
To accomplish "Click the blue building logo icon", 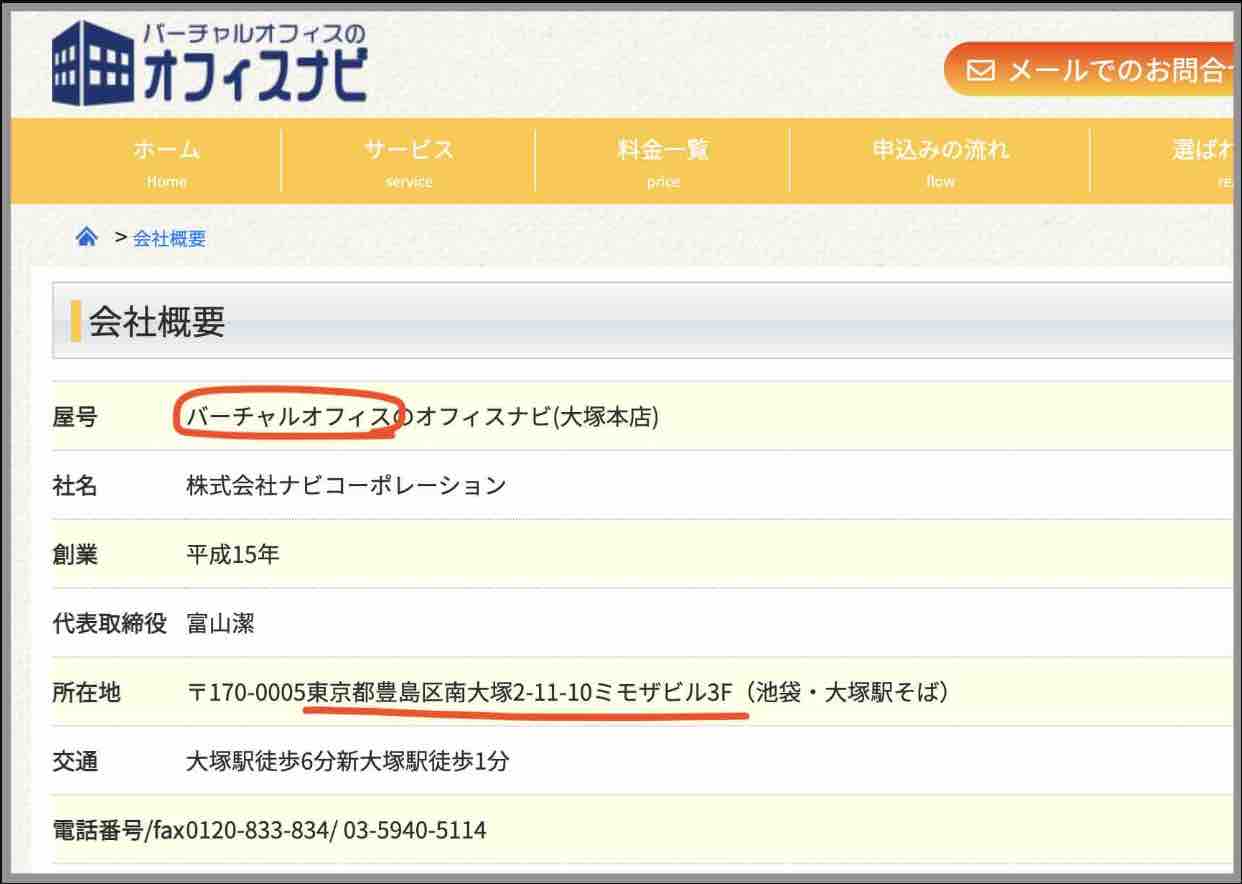I will (92, 64).
